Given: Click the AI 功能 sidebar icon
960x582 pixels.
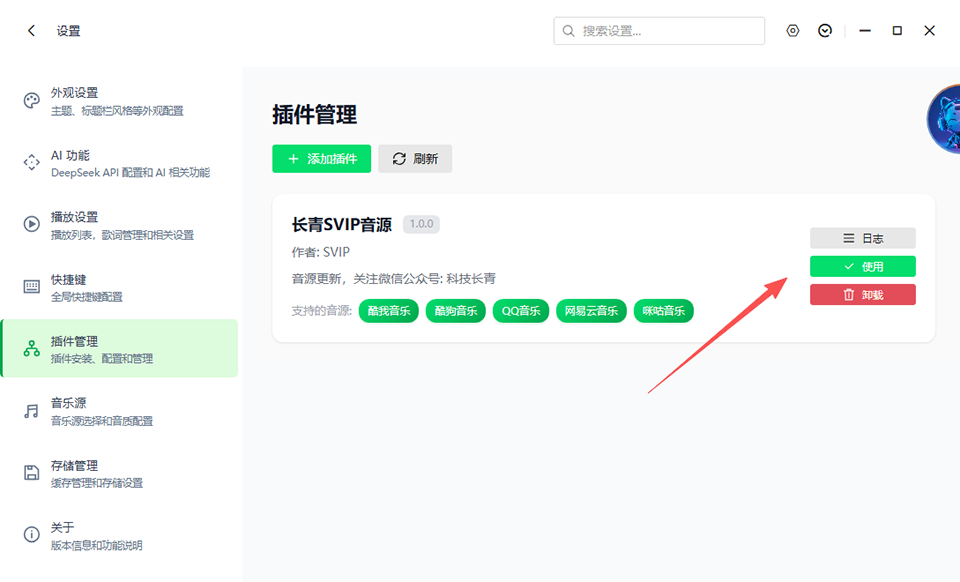Looking at the screenshot, I should (31, 163).
